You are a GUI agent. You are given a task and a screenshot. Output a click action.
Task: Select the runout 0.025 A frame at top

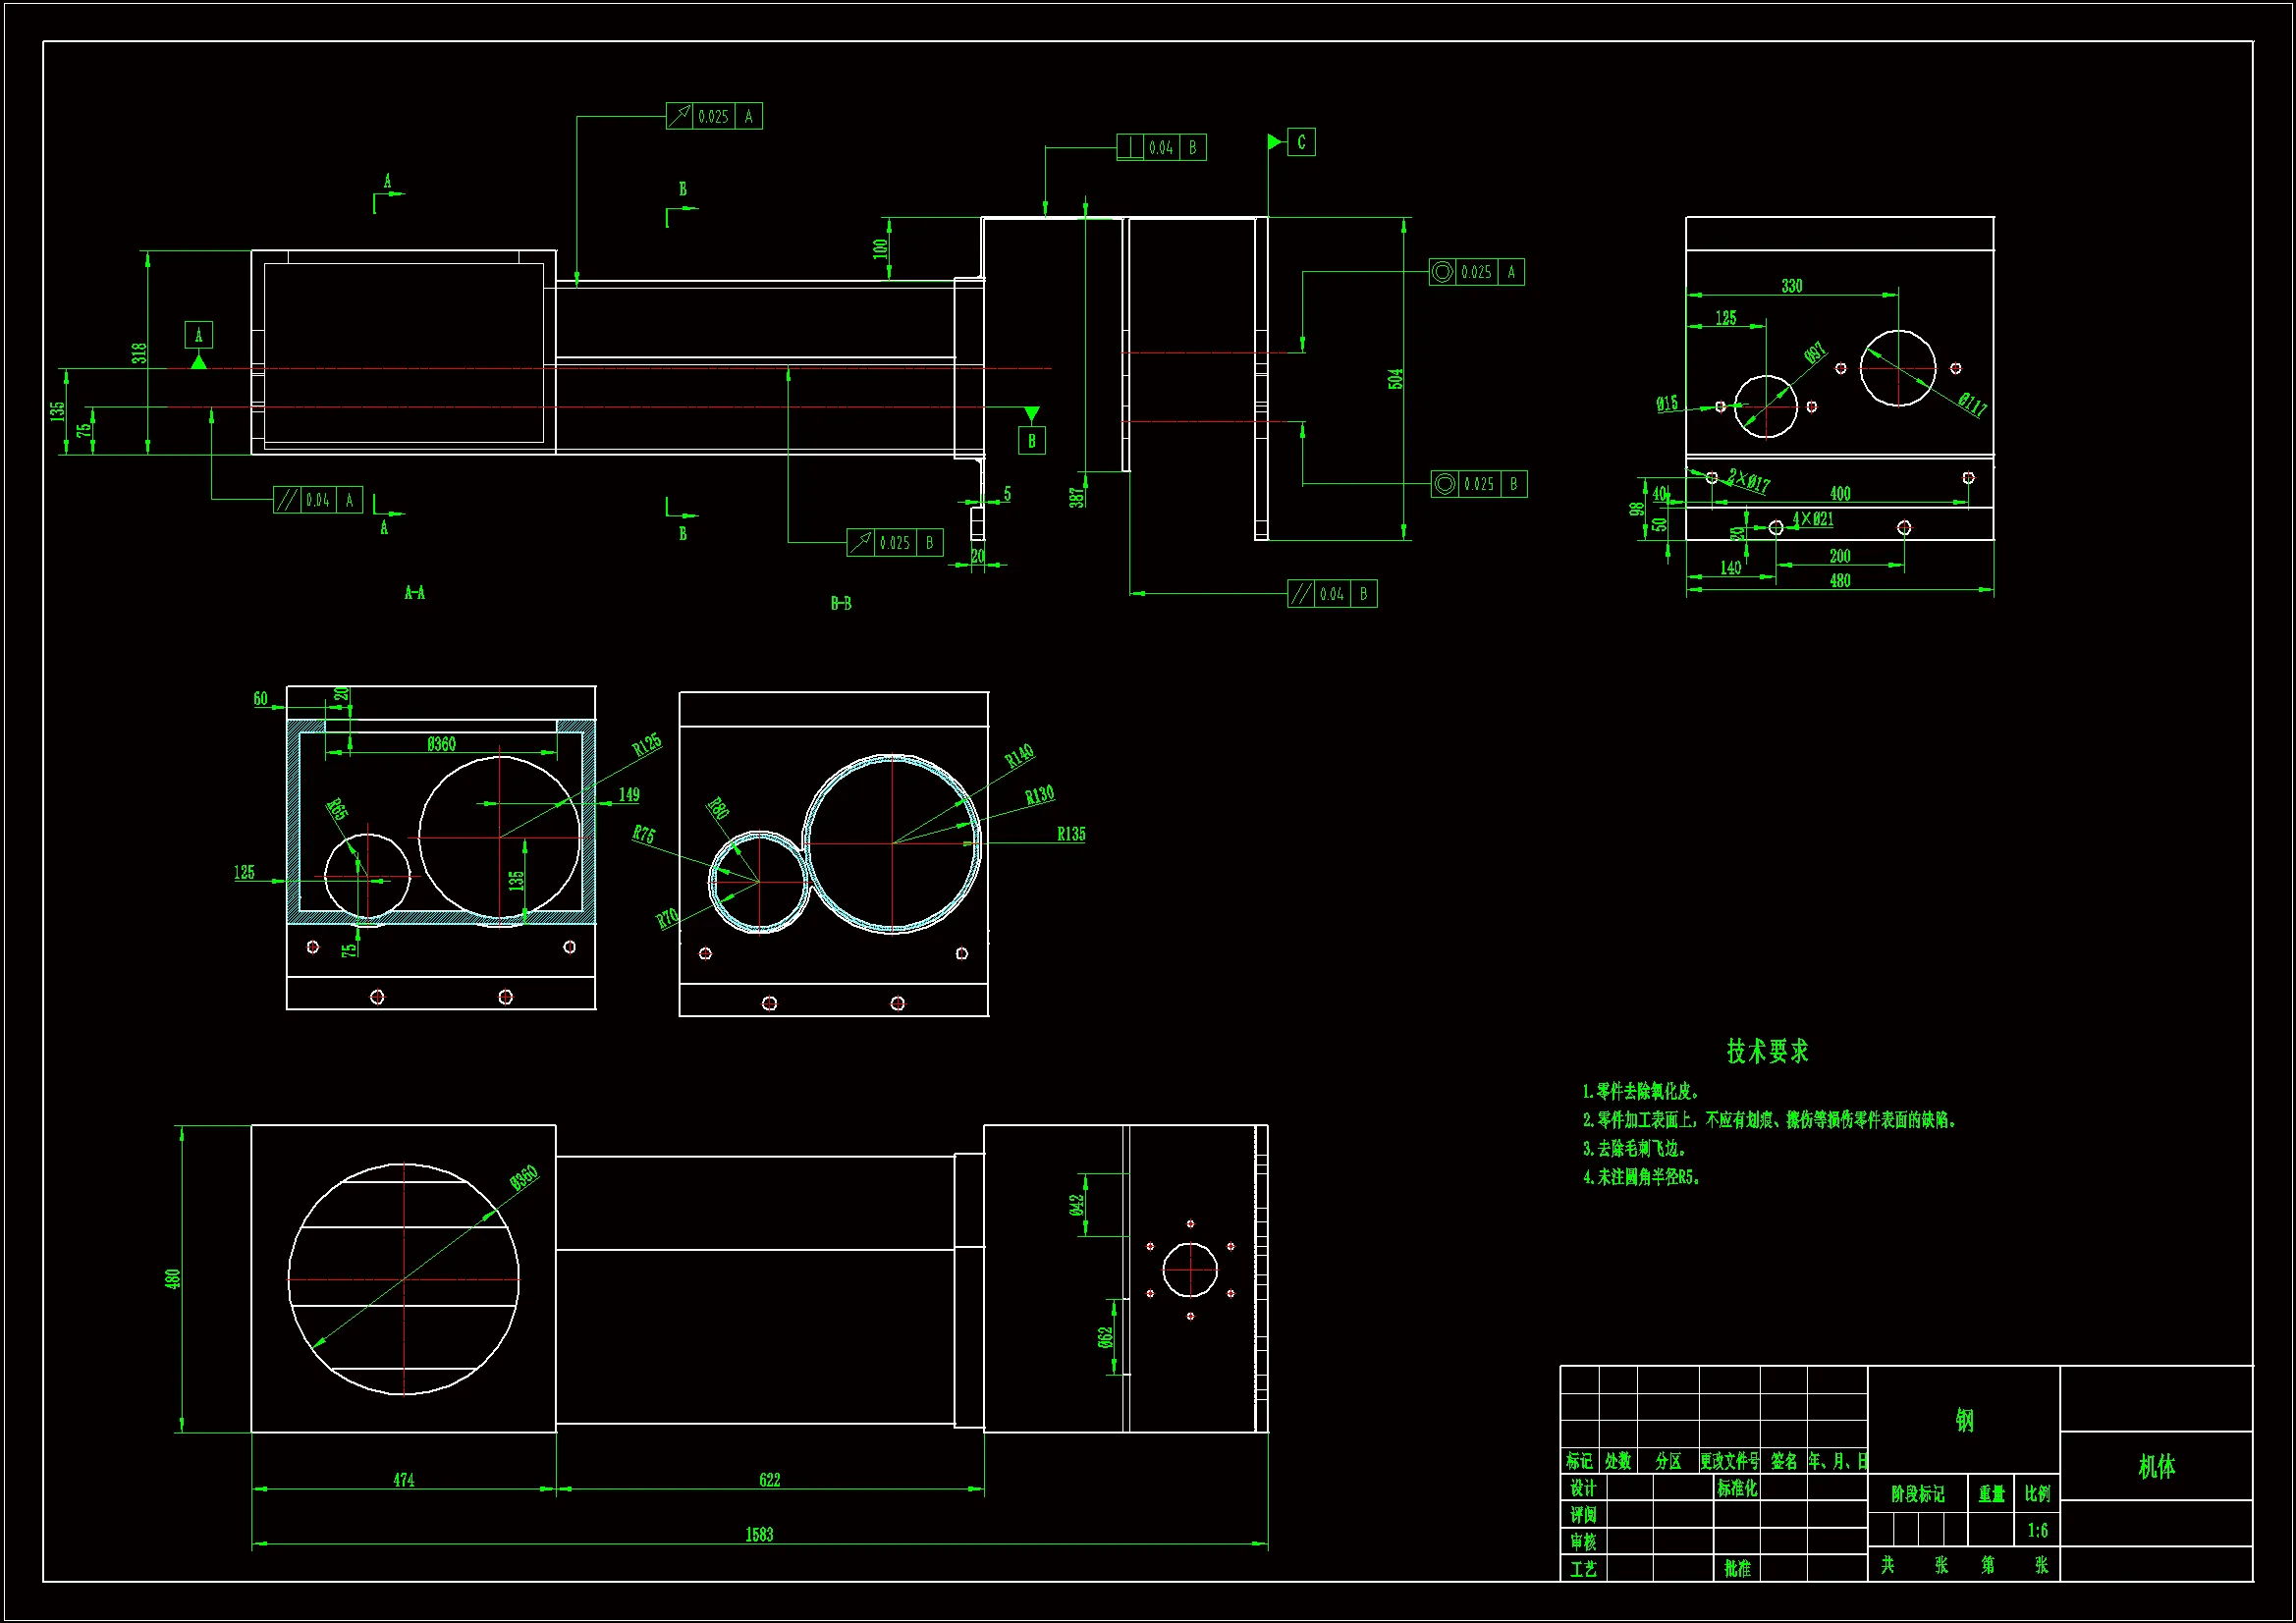tap(714, 116)
